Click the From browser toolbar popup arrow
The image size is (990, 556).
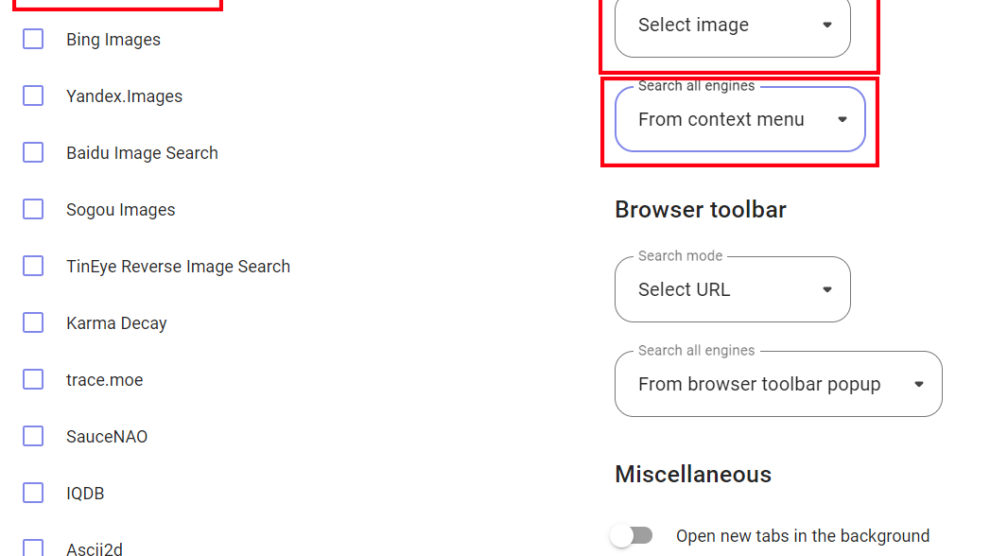(919, 384)
